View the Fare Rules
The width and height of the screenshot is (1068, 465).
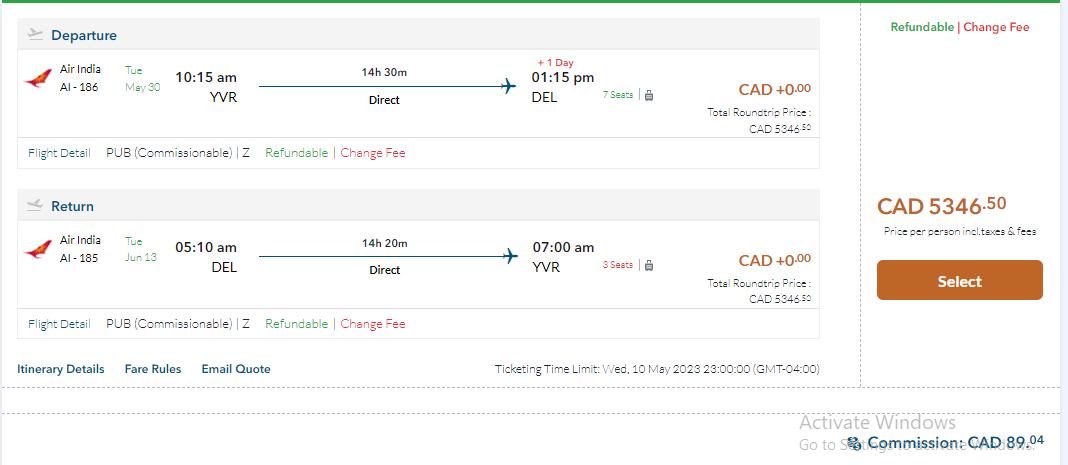(153, 369)
